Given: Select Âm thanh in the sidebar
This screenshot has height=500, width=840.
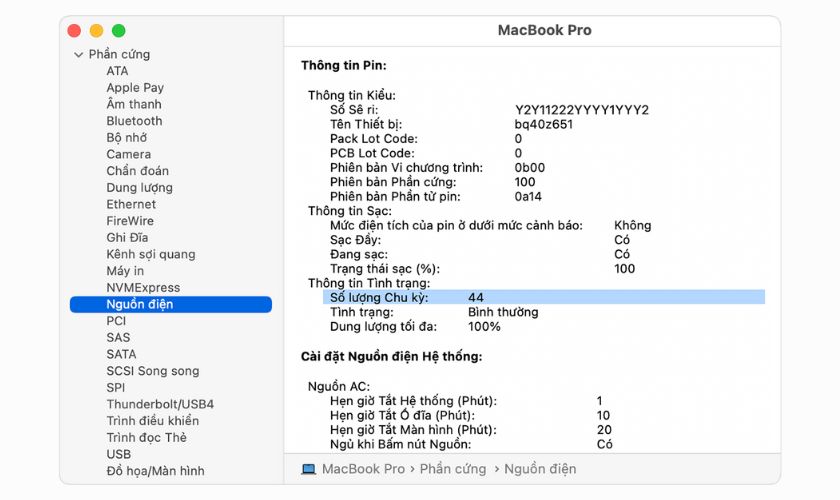Looking at the screenshot, I should (134, 104).
